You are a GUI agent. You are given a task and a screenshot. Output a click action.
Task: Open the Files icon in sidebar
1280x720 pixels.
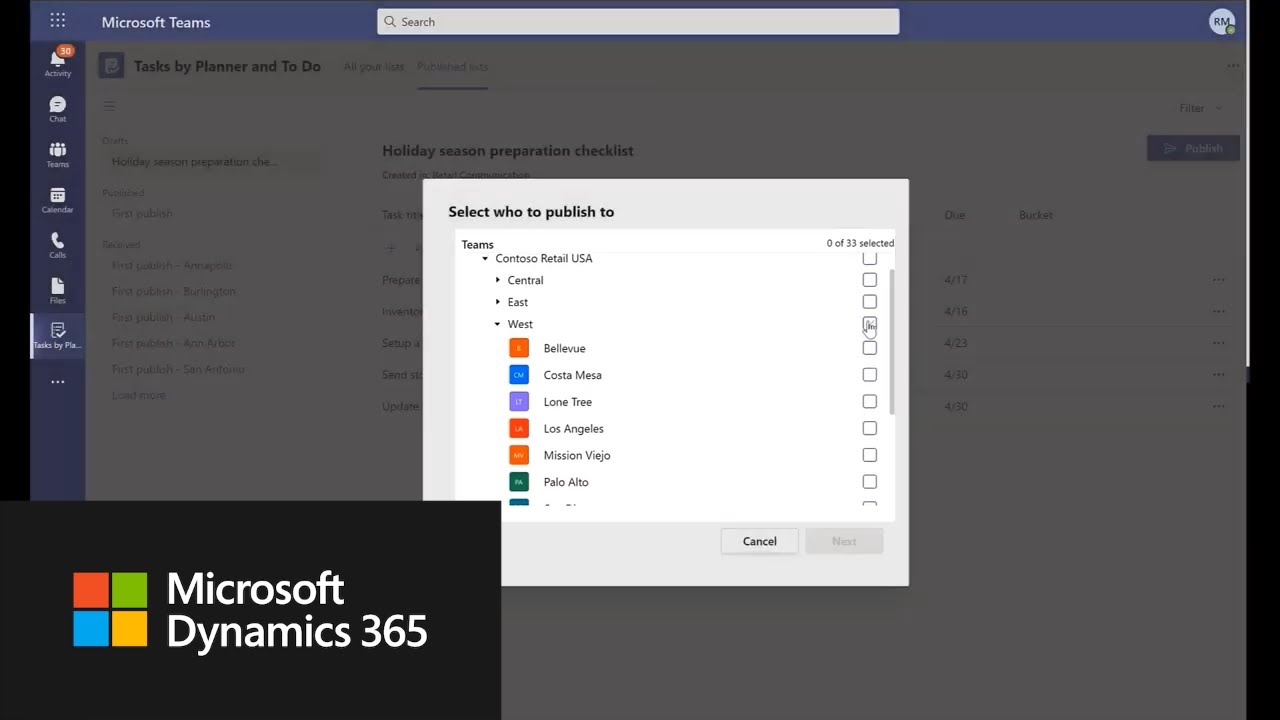click(58, 291)
